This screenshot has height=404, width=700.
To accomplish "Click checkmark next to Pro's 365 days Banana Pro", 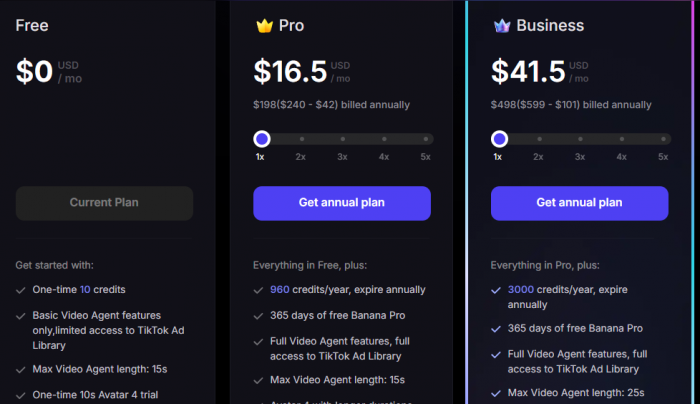I will click(x=259, y=316).
